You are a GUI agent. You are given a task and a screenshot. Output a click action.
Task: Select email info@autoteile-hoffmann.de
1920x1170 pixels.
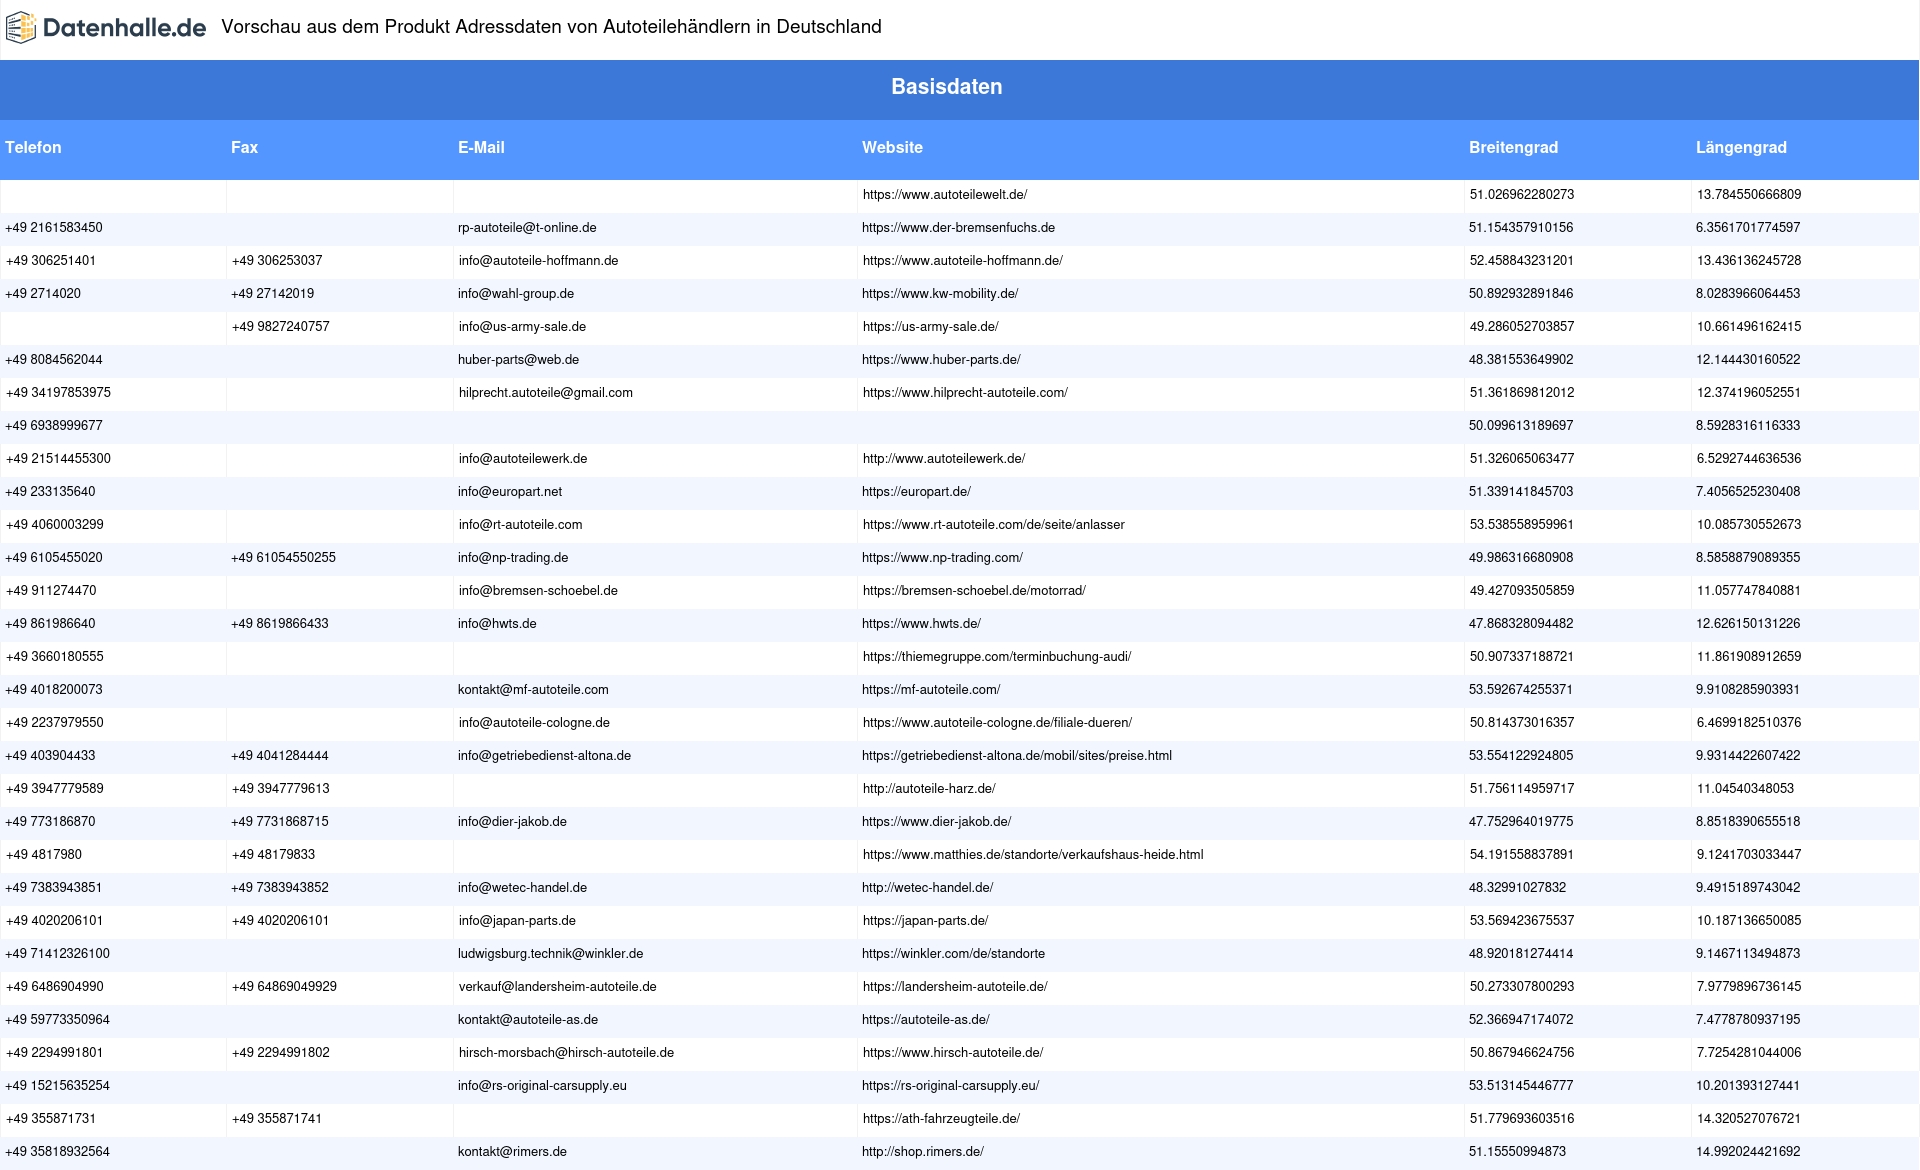tap(538, 261)
